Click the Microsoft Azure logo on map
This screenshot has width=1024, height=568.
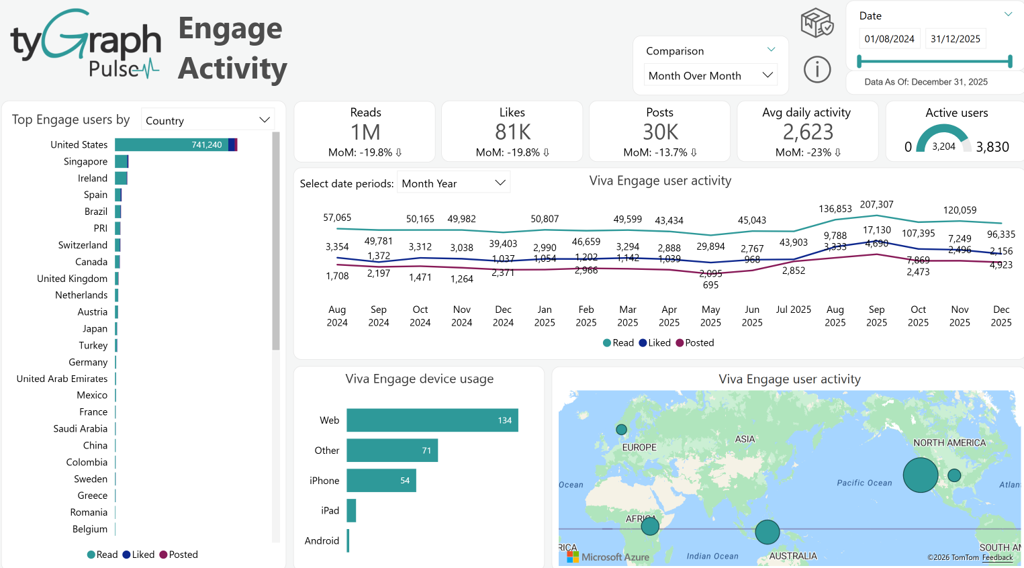click(608, 557)
